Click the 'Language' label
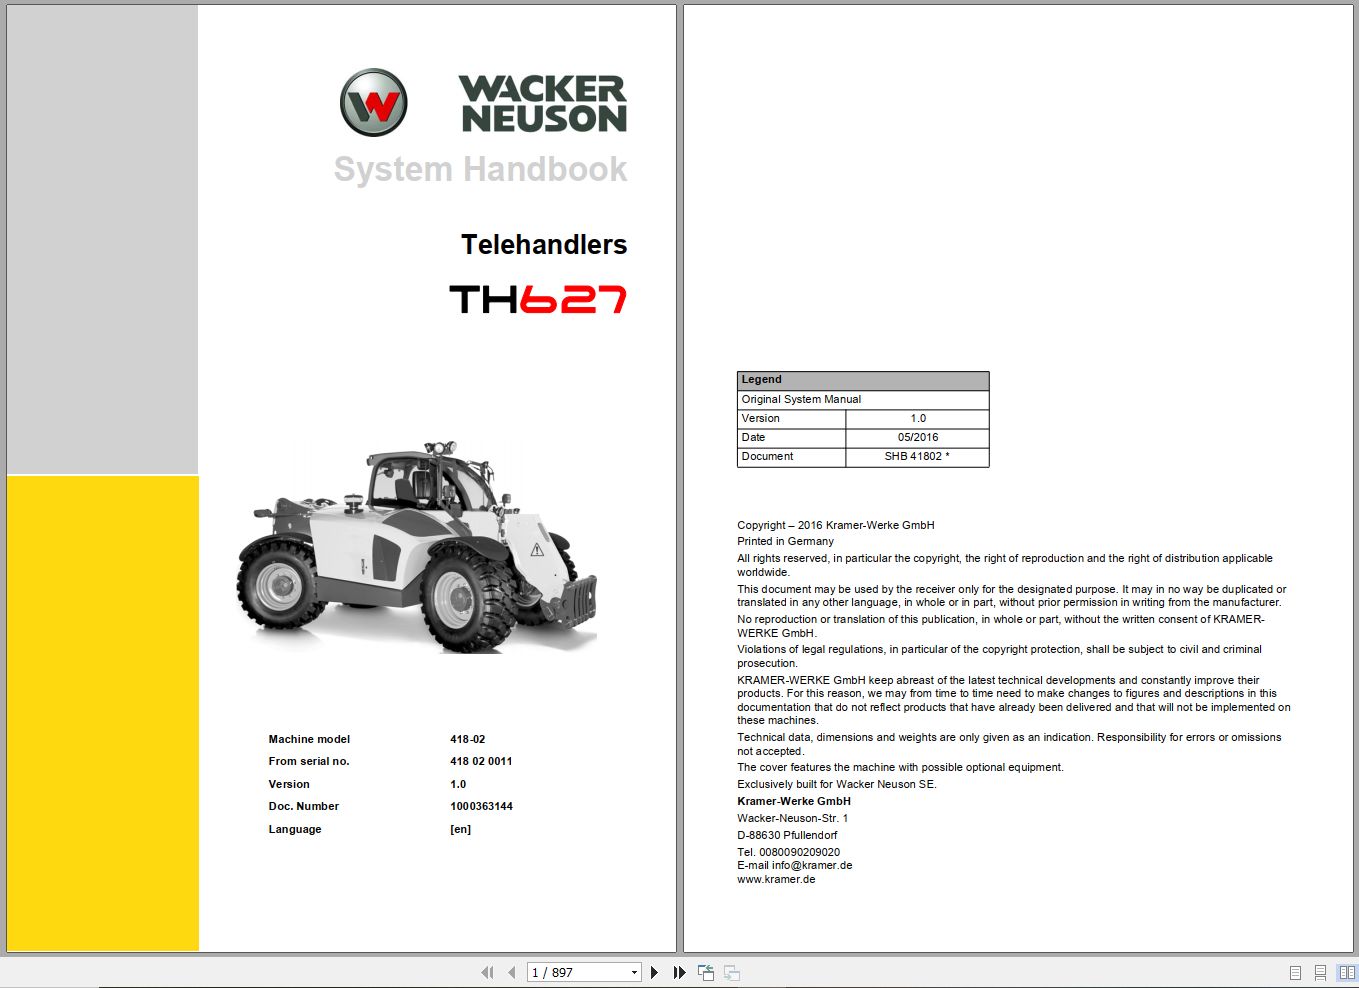Image resolution: width=1359 pixels, height=988 pixels. (x=295, y=829)
